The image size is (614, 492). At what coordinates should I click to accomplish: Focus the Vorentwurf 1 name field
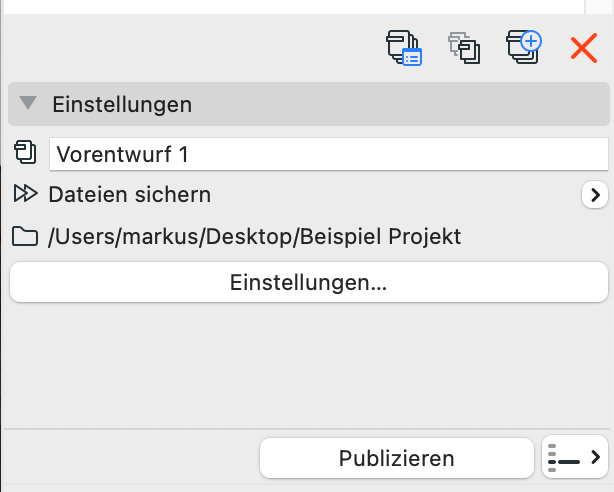coord(329,154)
